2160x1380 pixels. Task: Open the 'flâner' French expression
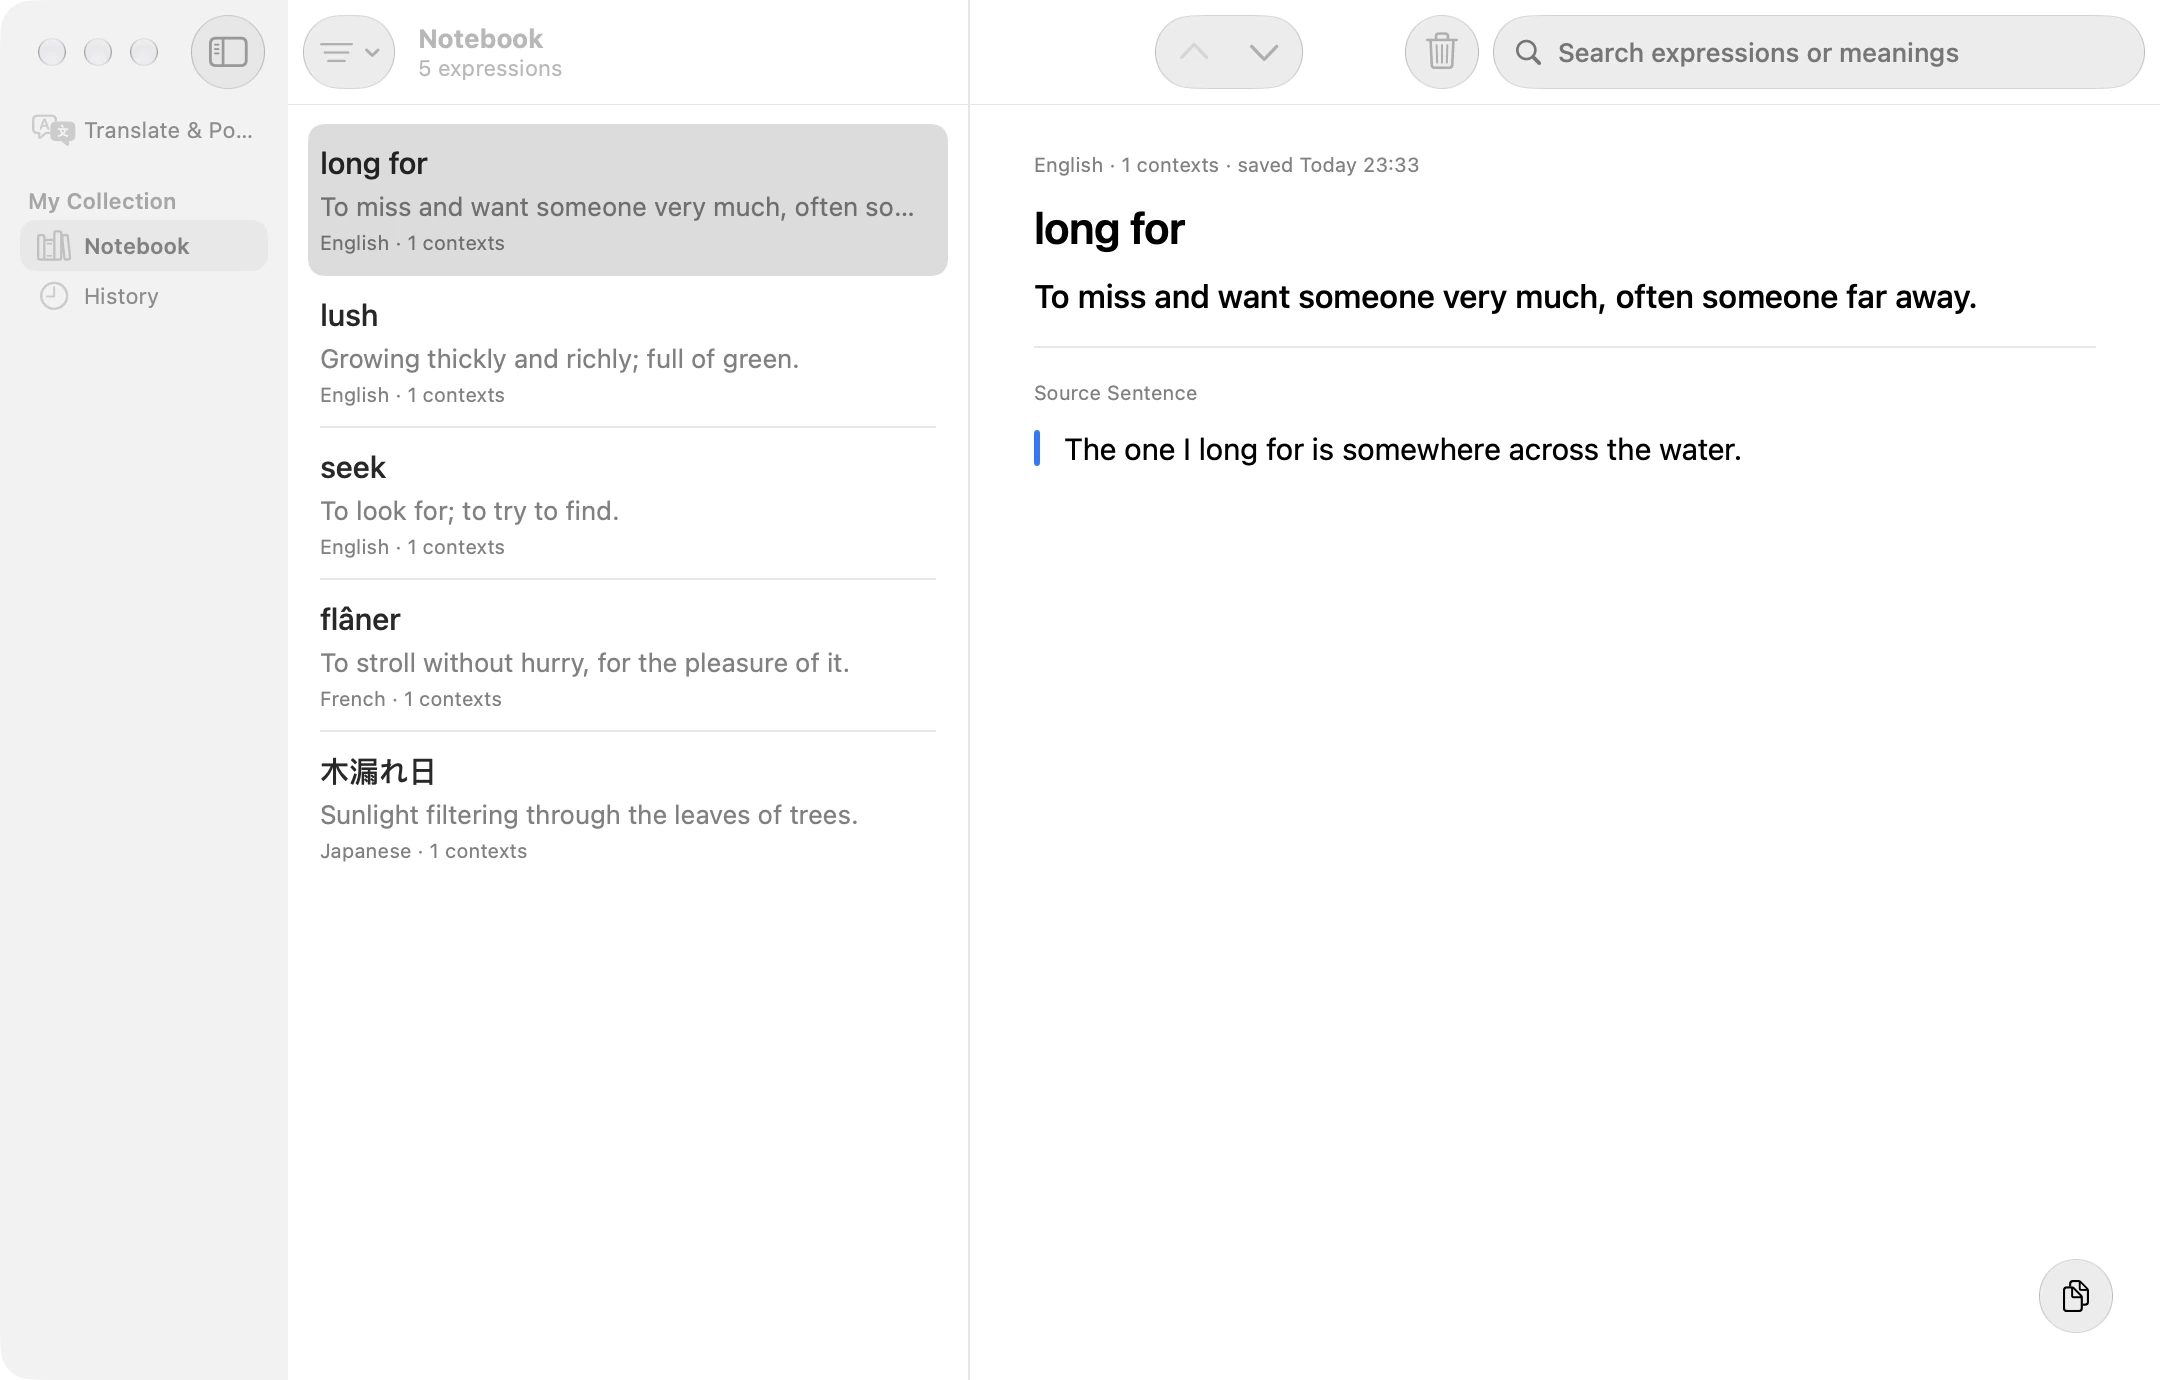[x=628, y=656]
